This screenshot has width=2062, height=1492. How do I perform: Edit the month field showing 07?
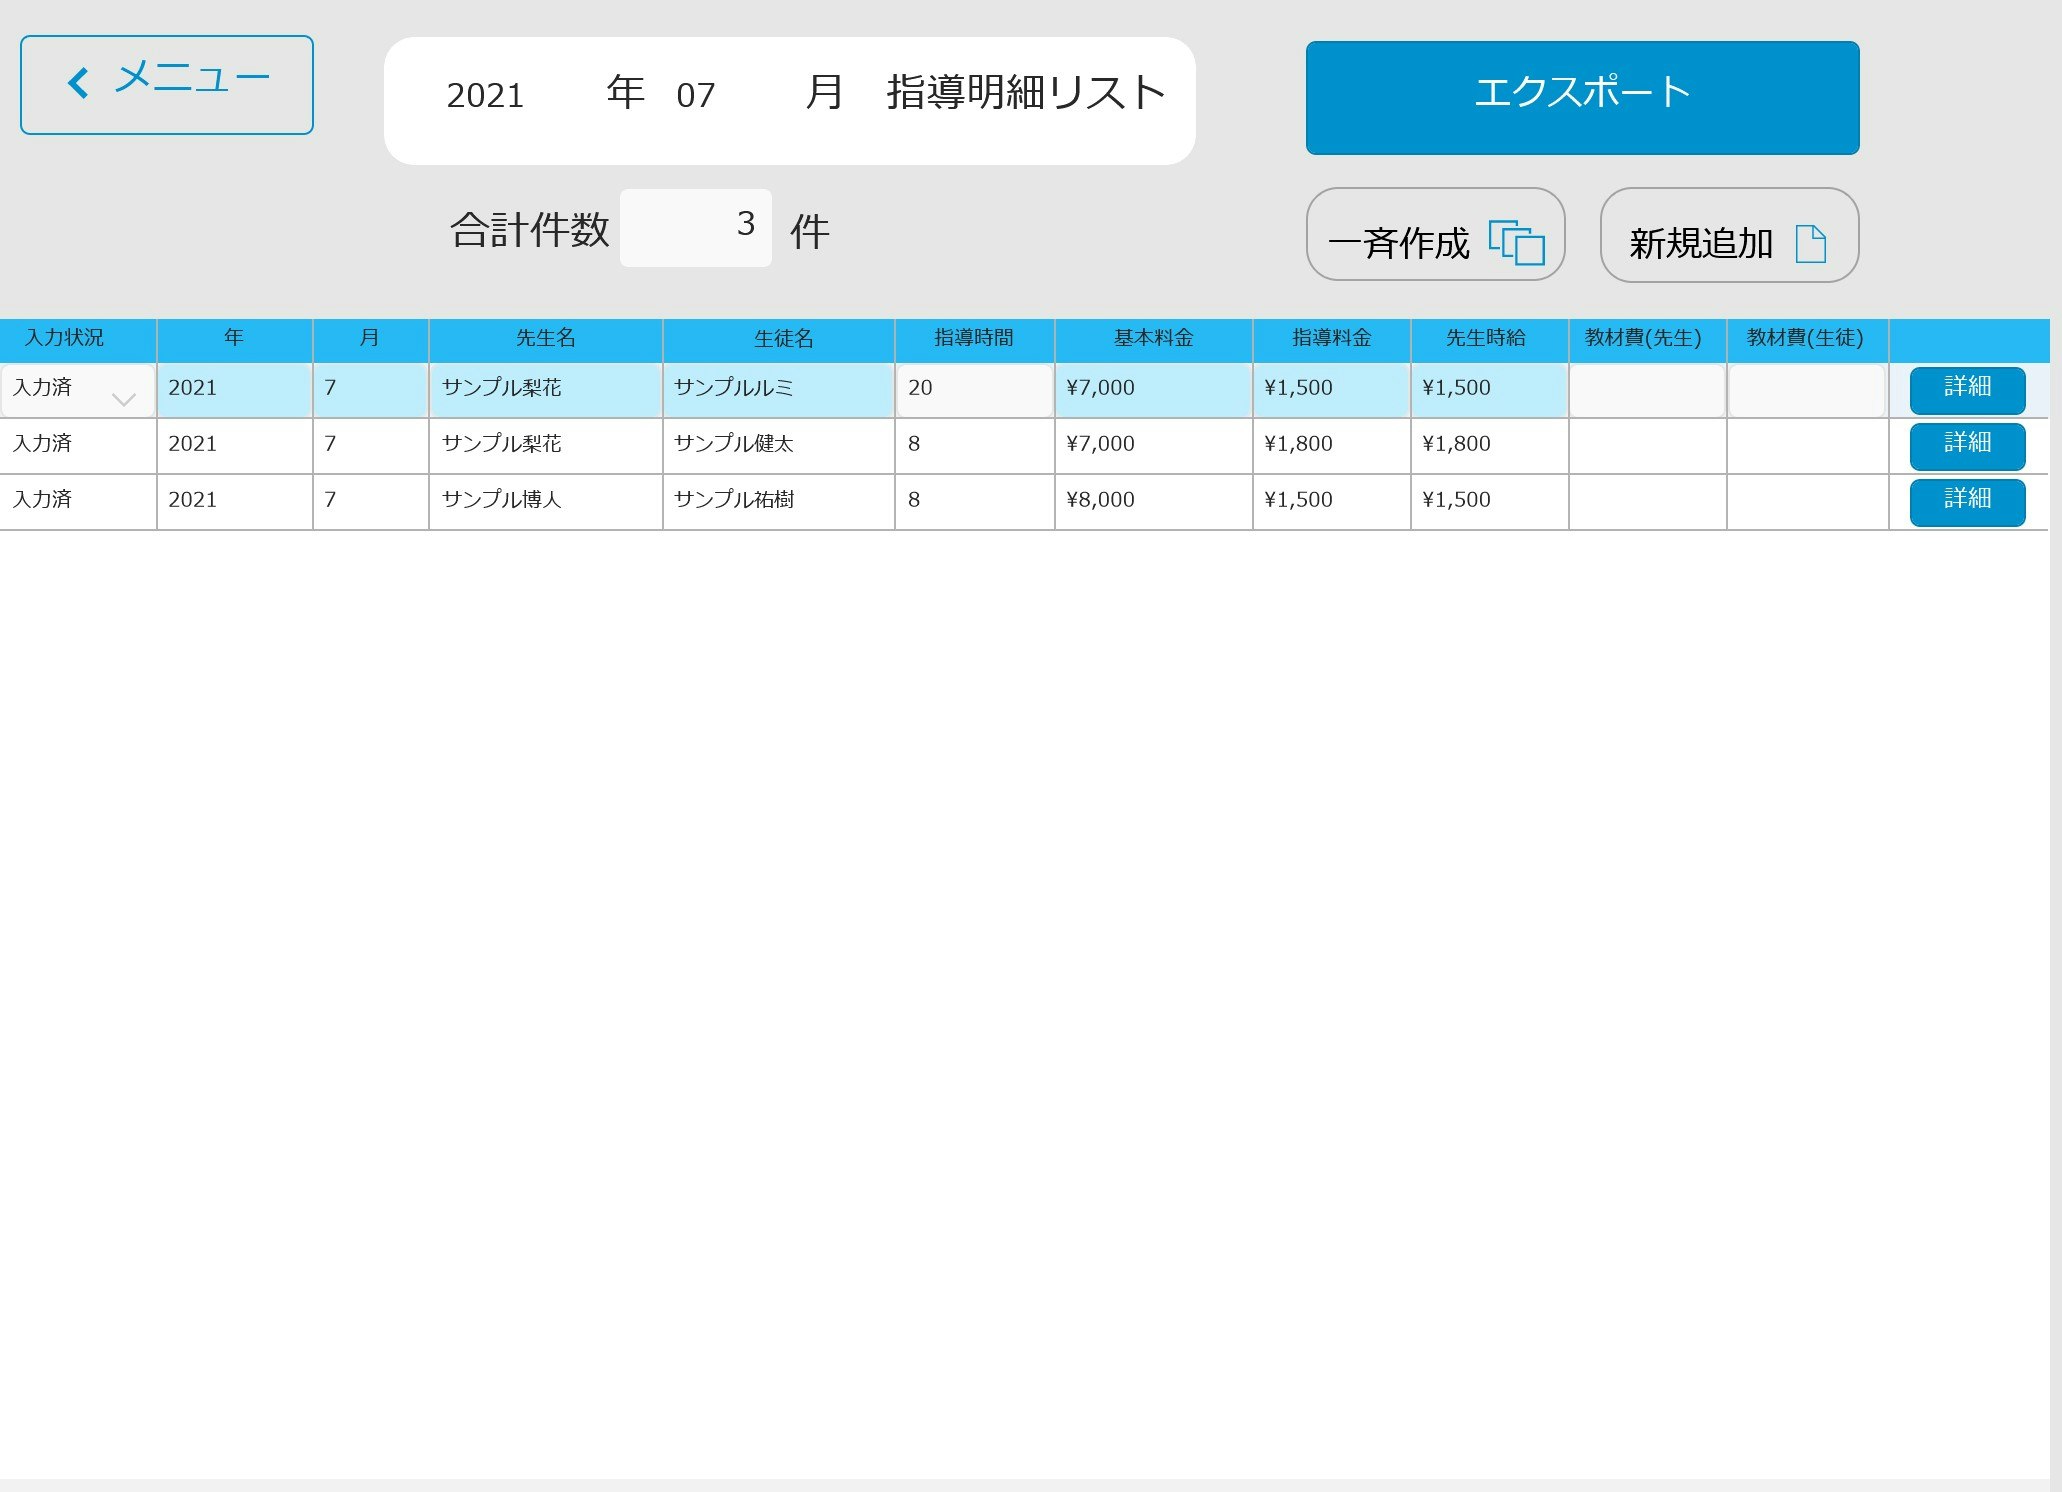tap(696, 96)
